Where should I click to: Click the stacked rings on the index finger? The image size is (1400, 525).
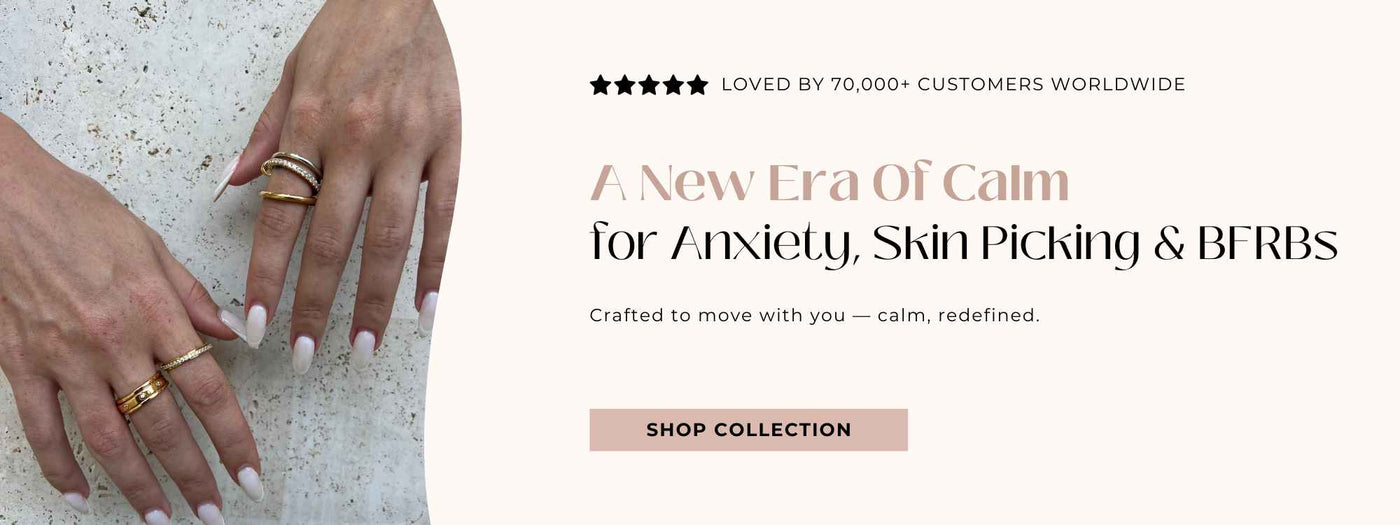click(290, 178)
